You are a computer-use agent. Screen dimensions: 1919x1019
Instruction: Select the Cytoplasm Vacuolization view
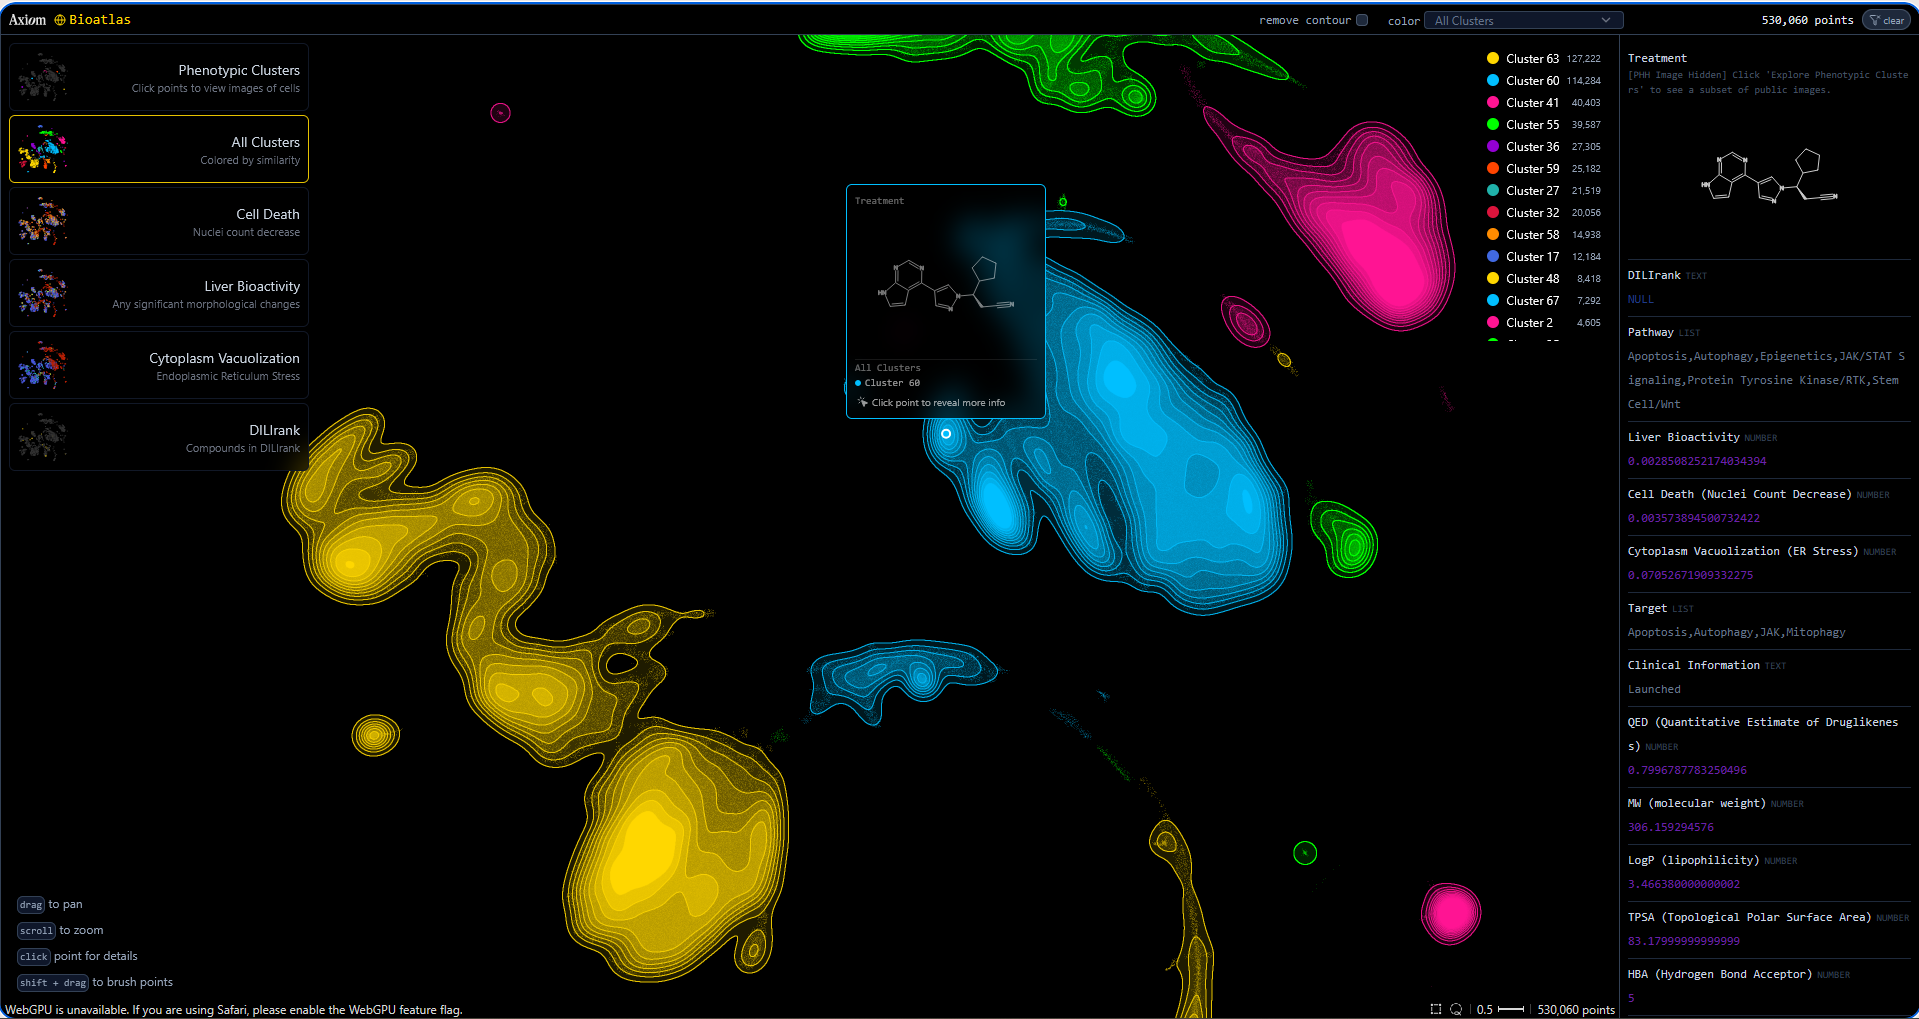tap(159, 365)
